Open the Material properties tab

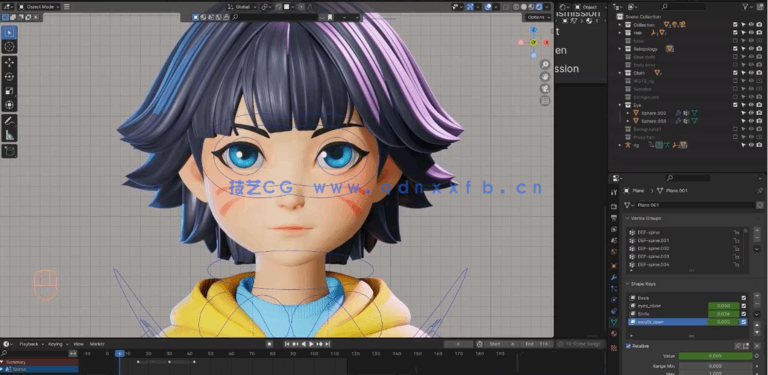(614, 334)
